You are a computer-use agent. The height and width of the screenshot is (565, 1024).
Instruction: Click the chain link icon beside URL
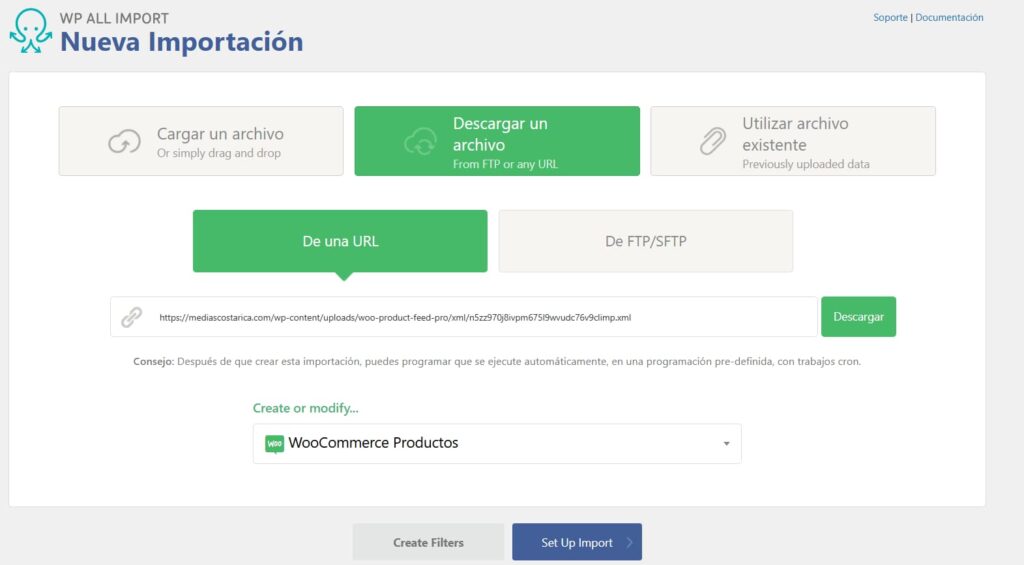pyautogui.click(x=132, y=317)
